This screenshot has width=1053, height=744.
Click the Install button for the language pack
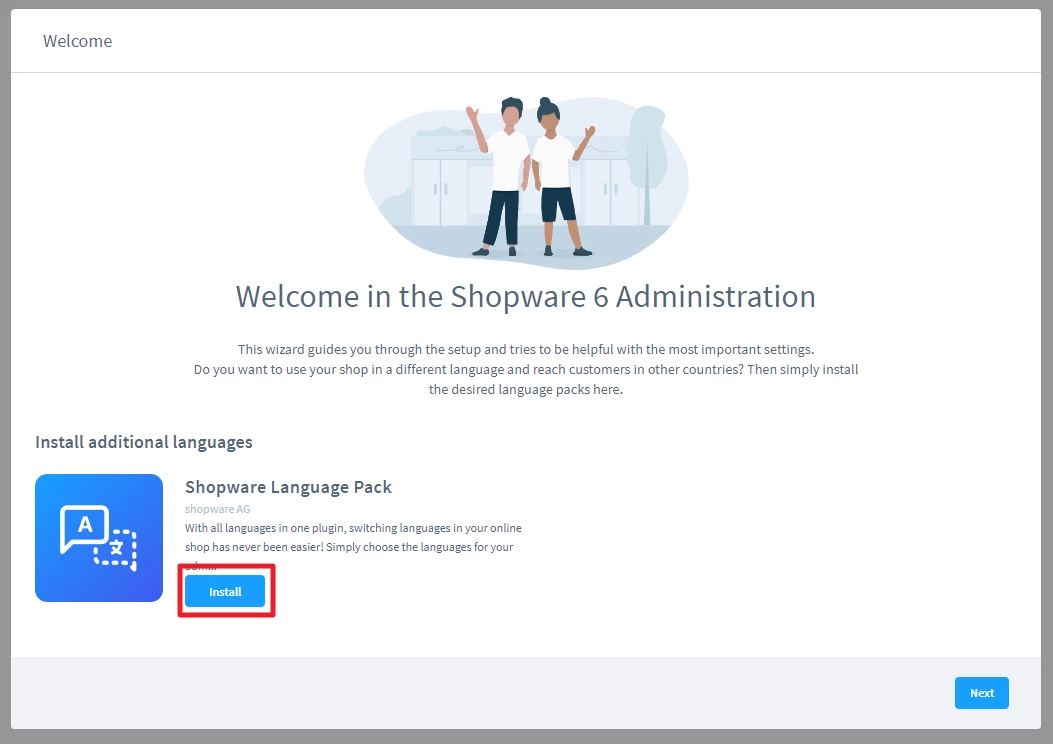click(225, 592)
